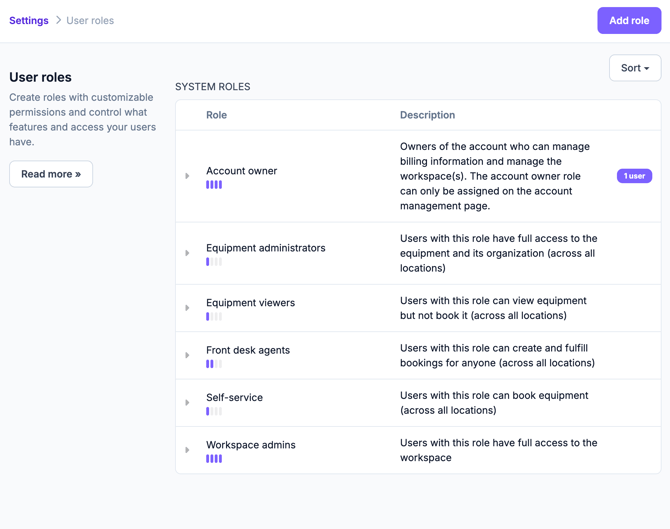The image size is (670, 529).
Task: Expand the Equipment administrators role row
Action: coord(187,254)
